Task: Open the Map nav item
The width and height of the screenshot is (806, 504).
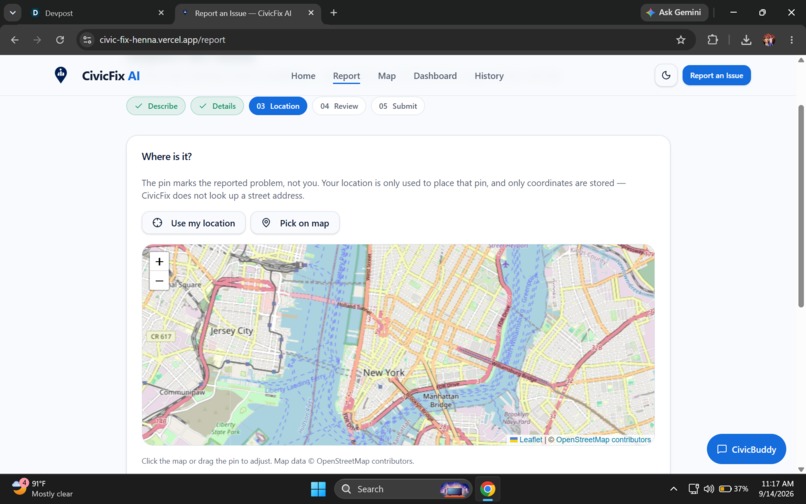Action: pyautogui.click(x=387, y=76)
